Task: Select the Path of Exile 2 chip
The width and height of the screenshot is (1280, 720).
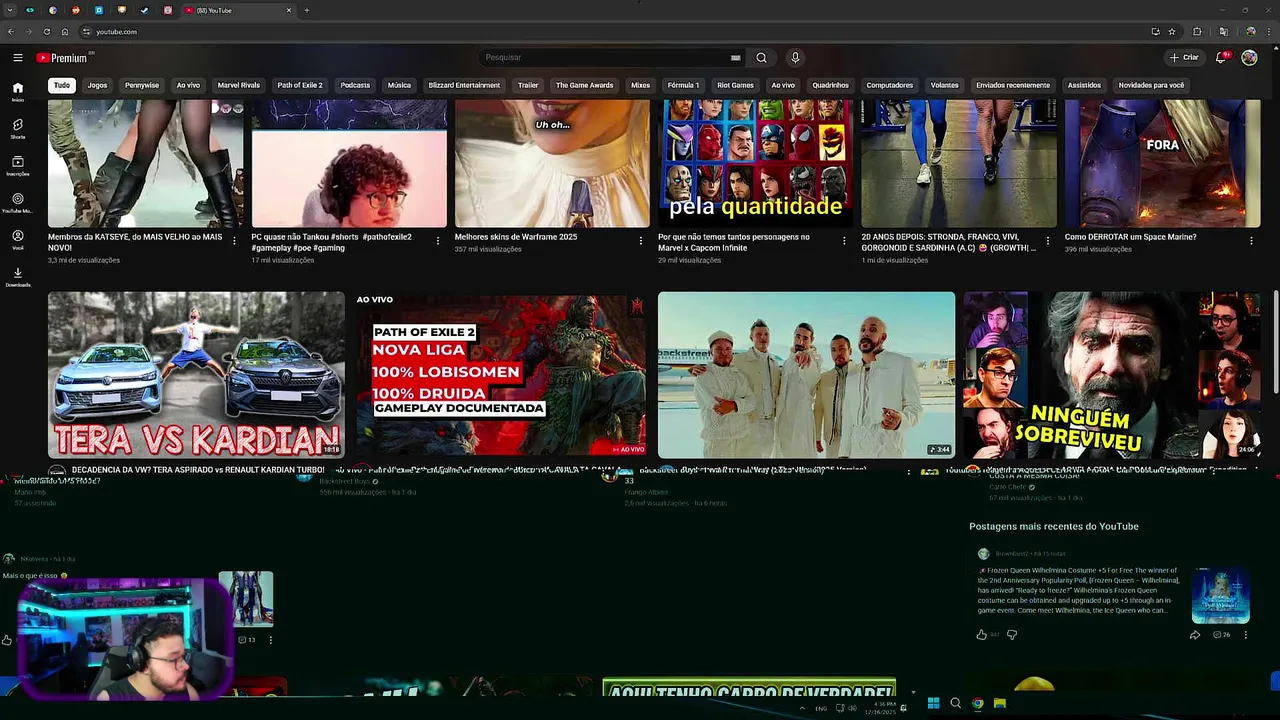Action: coord(300,85)
